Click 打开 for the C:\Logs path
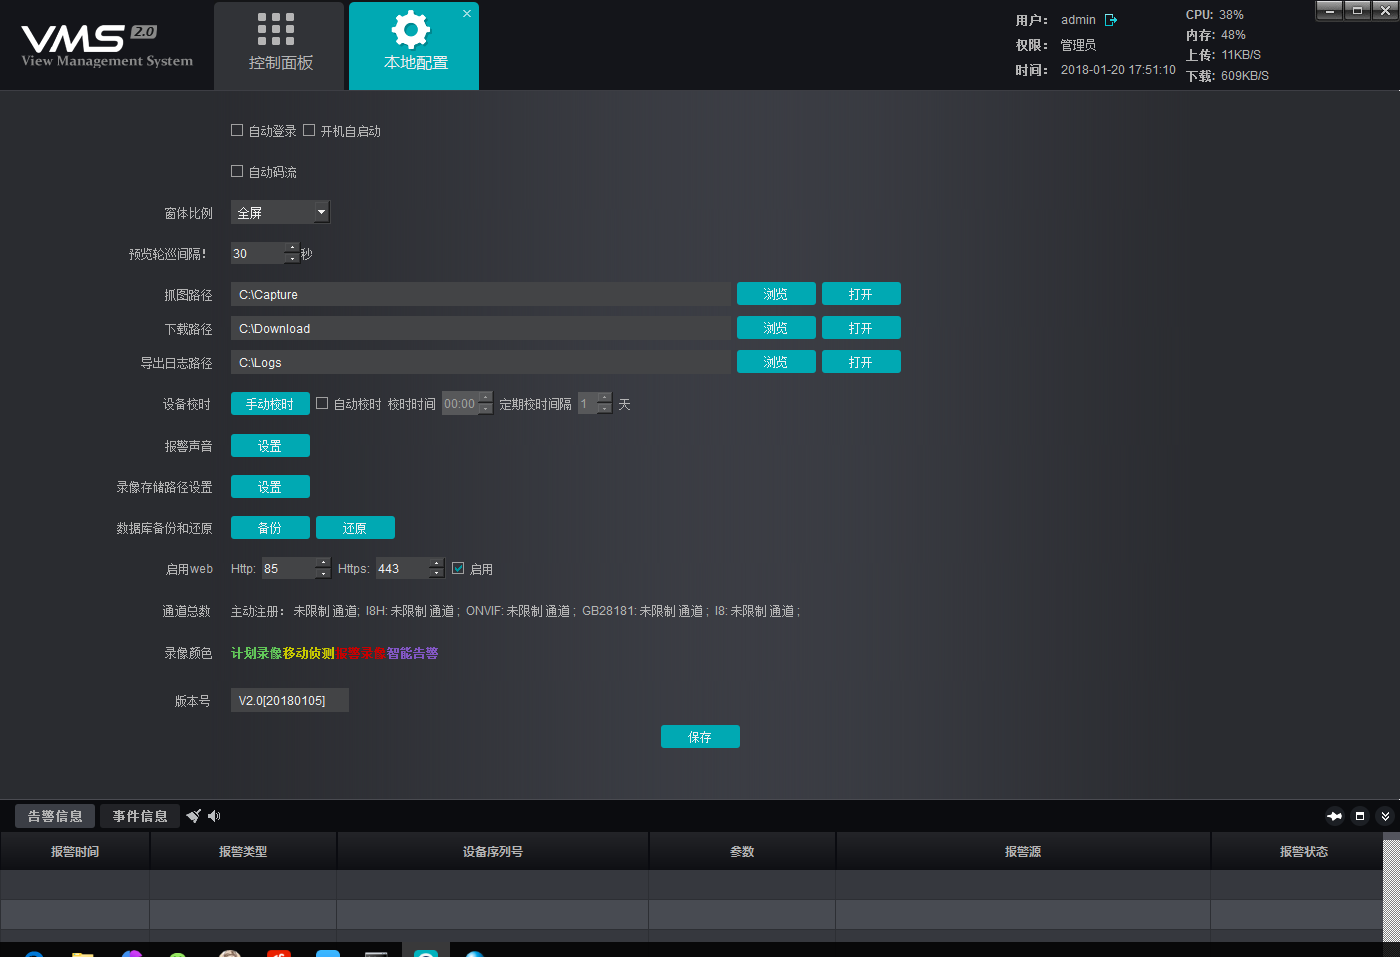 861,362
